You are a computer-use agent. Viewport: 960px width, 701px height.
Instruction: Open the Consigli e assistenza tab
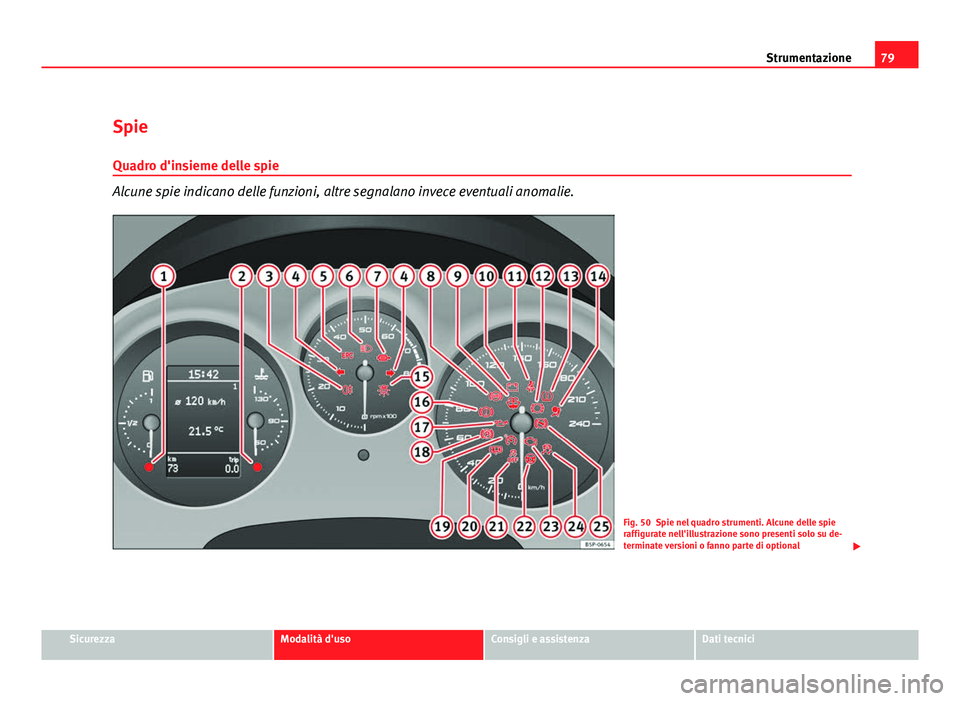[x=589, y=645]
